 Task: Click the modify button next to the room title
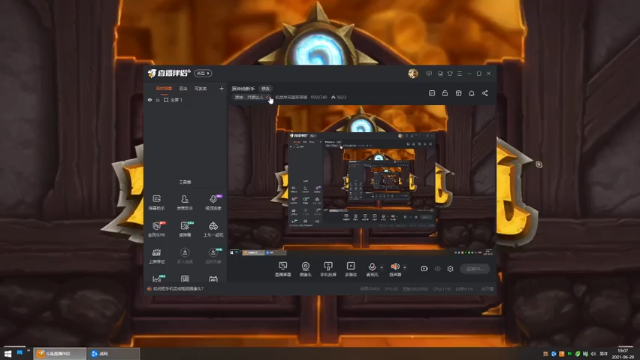[x=266, y=89]
